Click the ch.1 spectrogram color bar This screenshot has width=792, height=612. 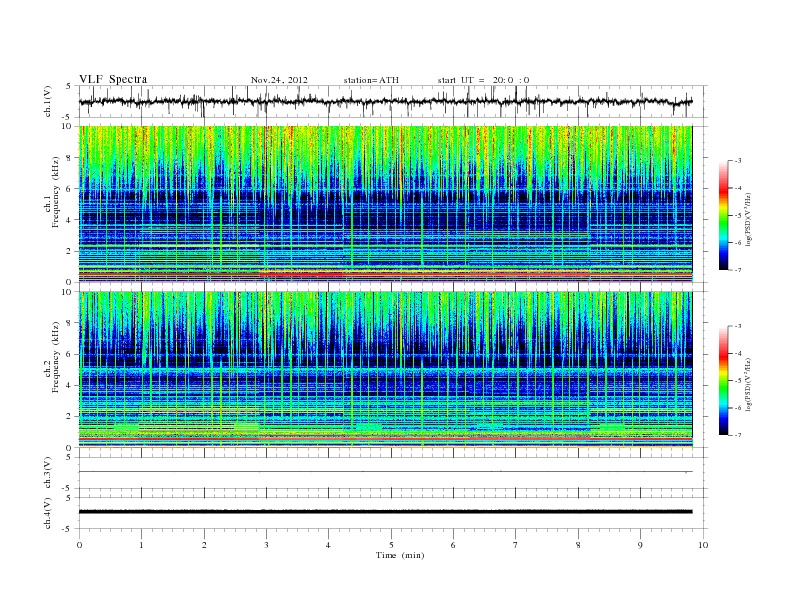[724, 215]
